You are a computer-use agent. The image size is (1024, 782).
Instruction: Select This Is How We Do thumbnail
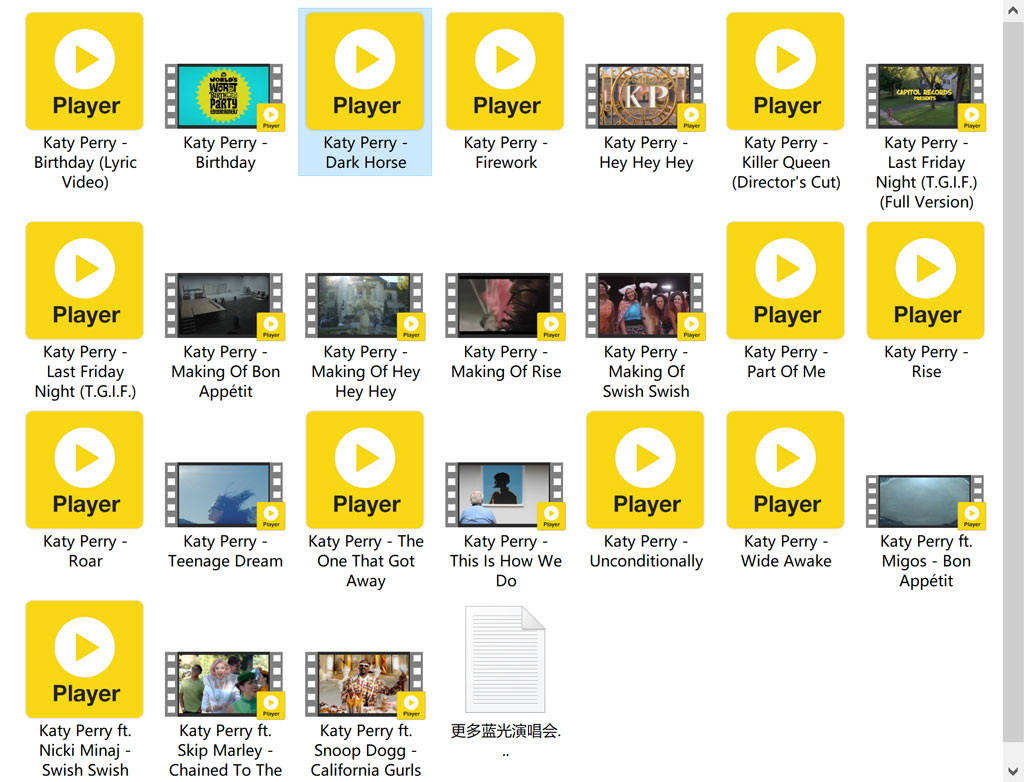coord(504,494)
